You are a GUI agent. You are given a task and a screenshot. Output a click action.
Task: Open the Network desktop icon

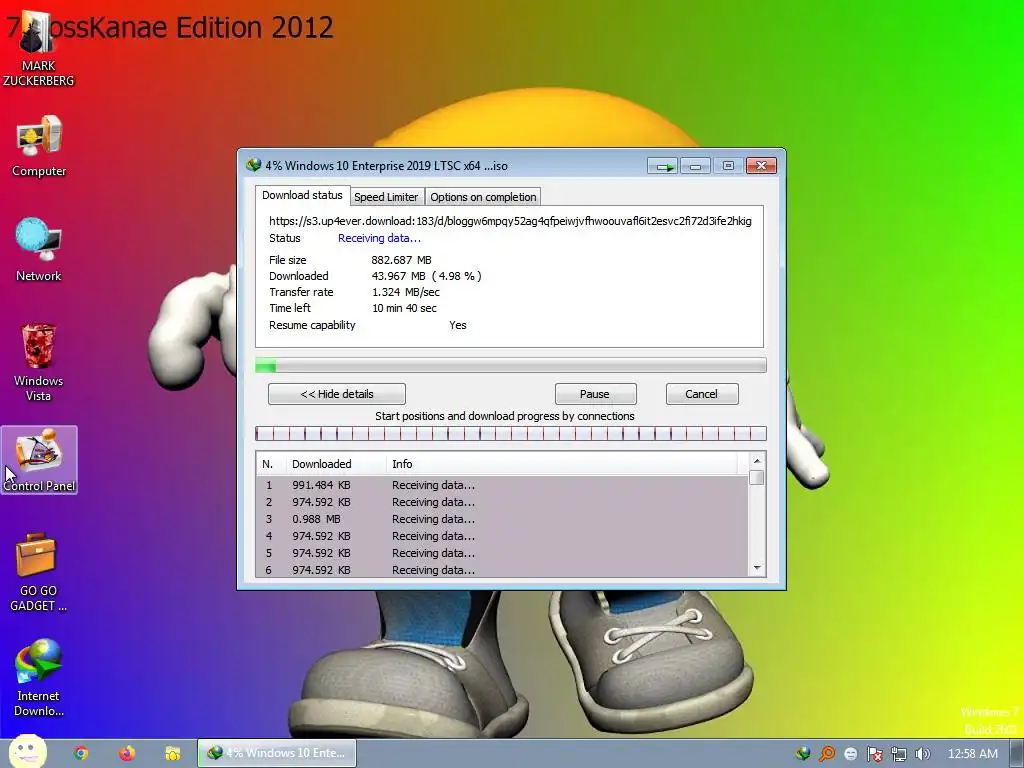(x=39, y=249)
